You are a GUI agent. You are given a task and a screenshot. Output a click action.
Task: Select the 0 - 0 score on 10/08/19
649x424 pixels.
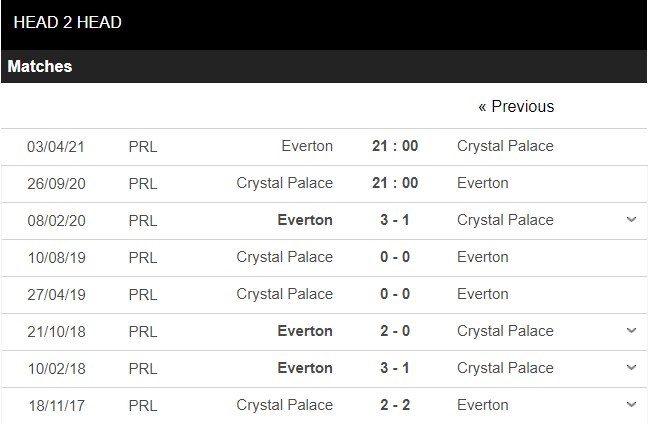click(395, 257)
